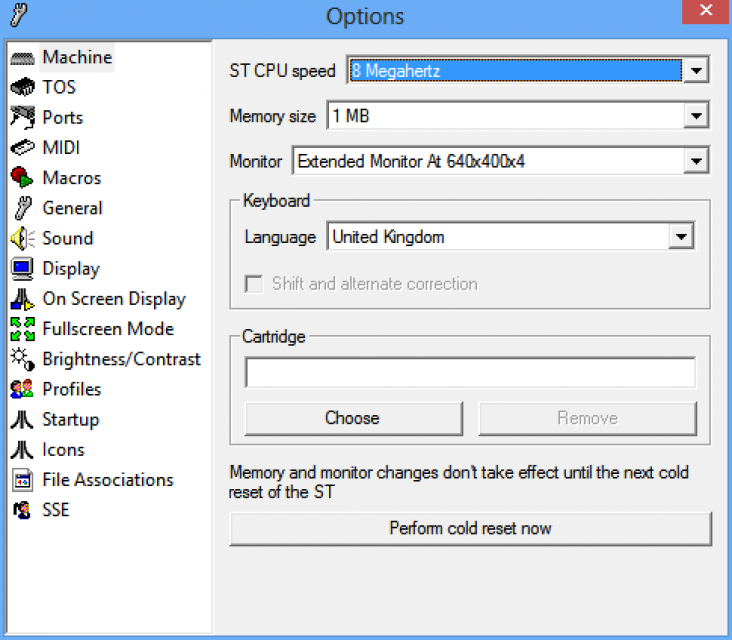Select the Ports joystick icon
The image size is (732, 640).
tap(22, 117)
